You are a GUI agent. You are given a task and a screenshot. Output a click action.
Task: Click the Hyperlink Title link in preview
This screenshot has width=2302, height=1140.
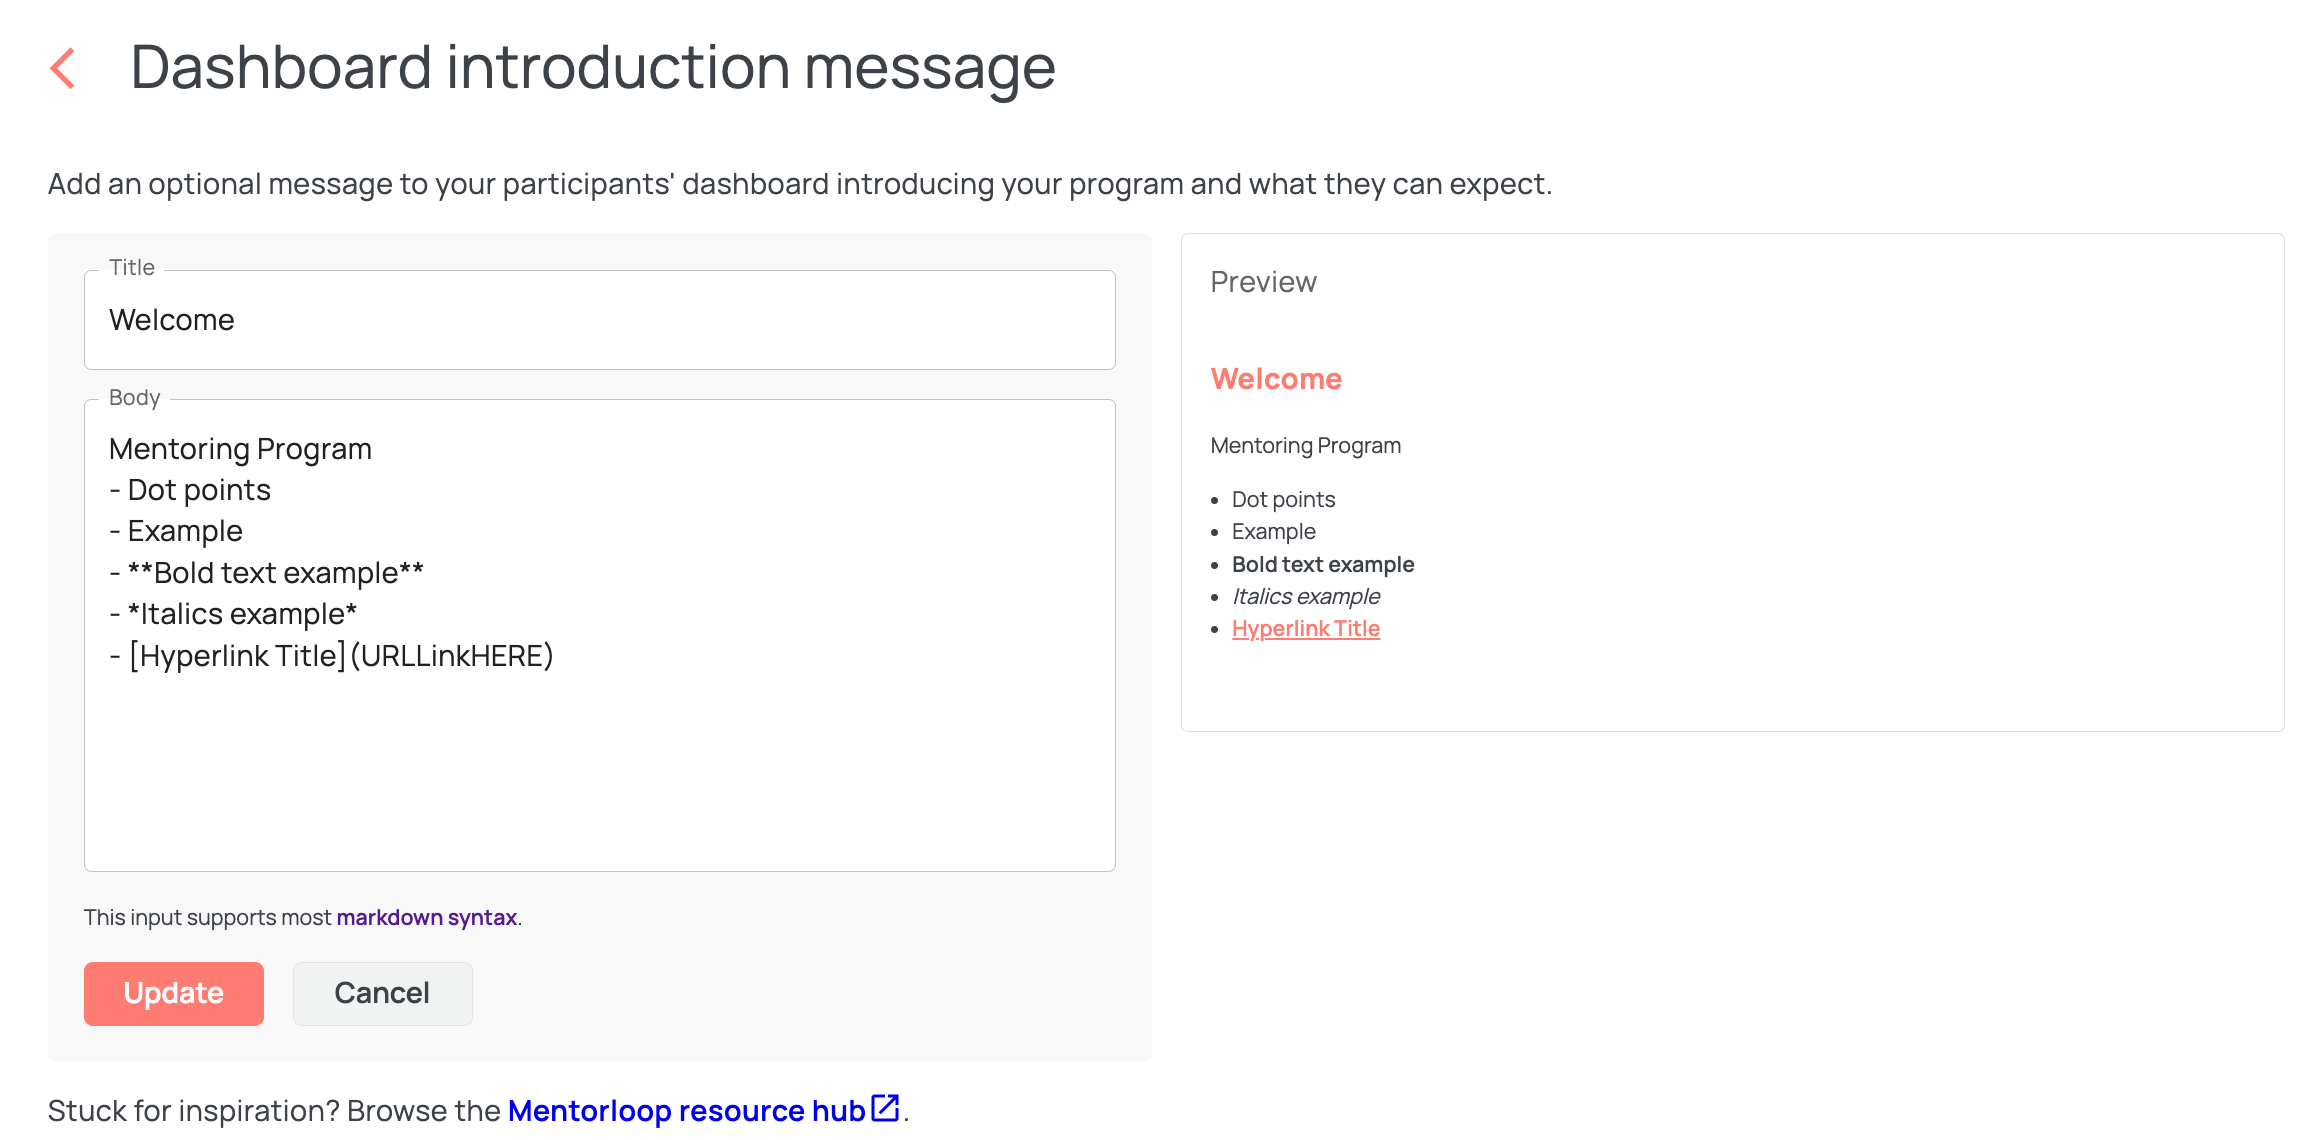point(1306,628)
